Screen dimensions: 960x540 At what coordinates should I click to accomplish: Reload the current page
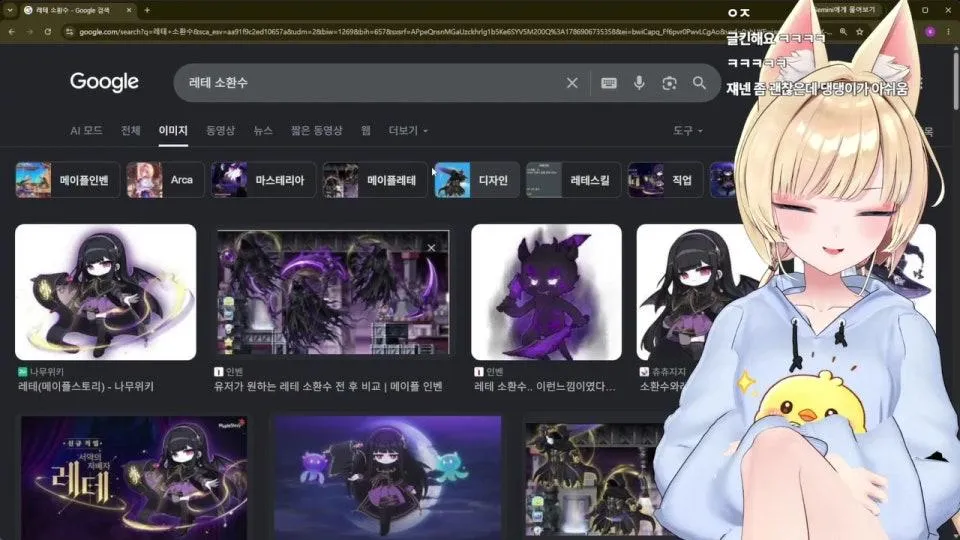pos(48,31)
